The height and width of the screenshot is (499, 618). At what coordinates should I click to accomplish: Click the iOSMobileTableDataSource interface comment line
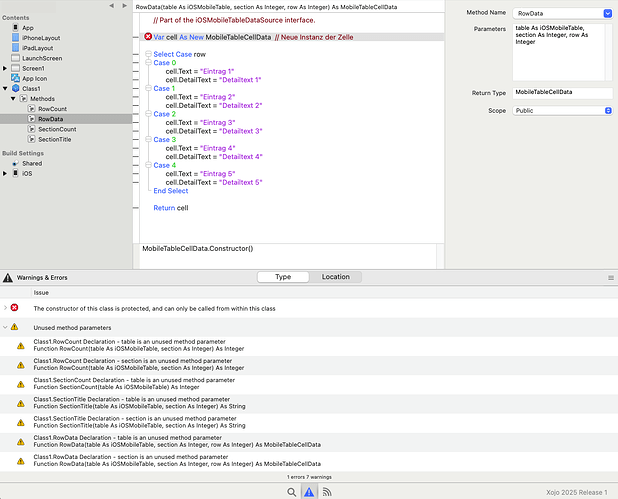[x=234, y=20]
